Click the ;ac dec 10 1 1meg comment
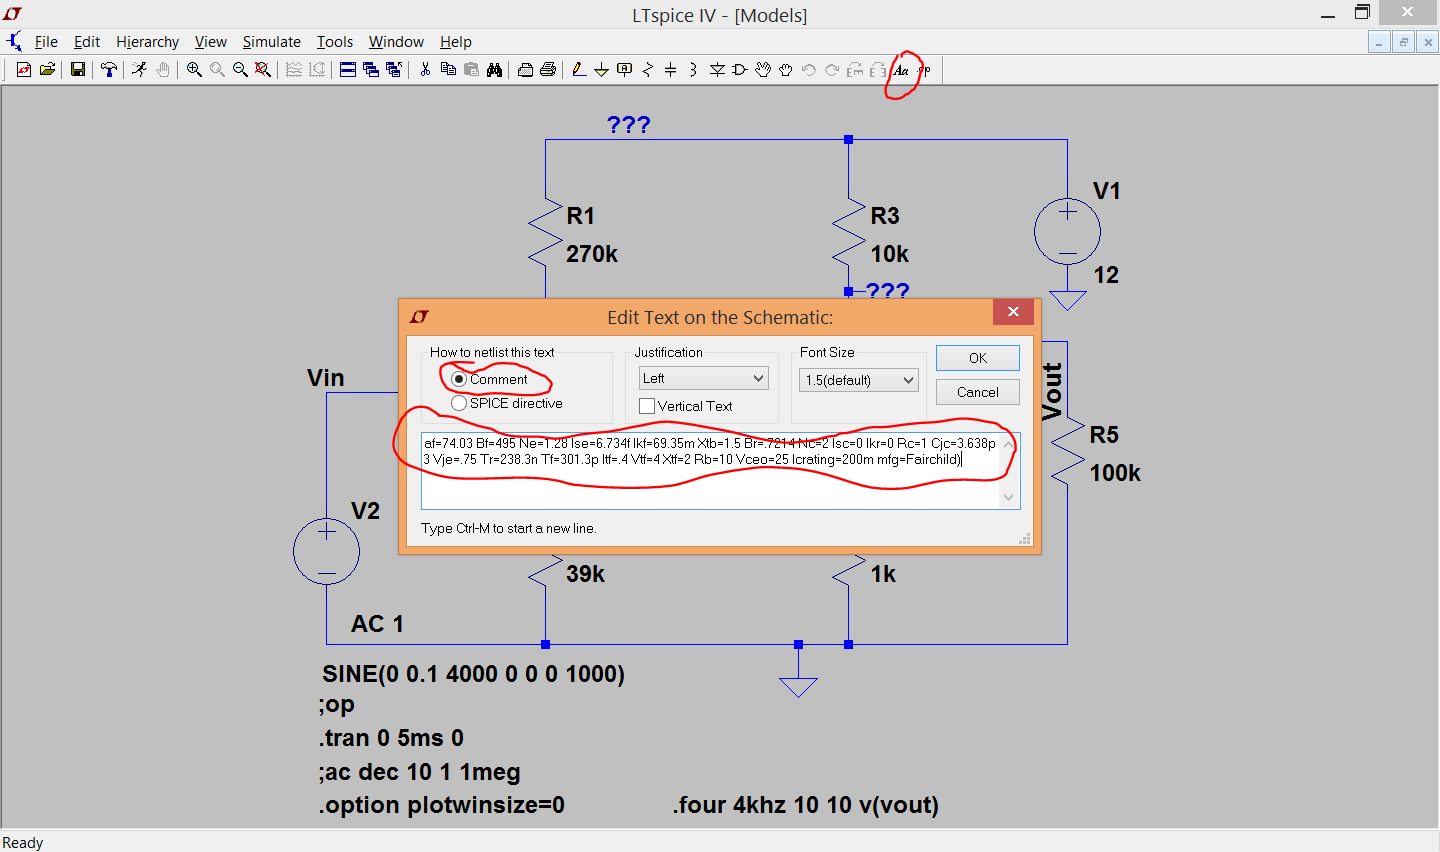This screenshot has height=852, width=1440. (x=419, y=772)
